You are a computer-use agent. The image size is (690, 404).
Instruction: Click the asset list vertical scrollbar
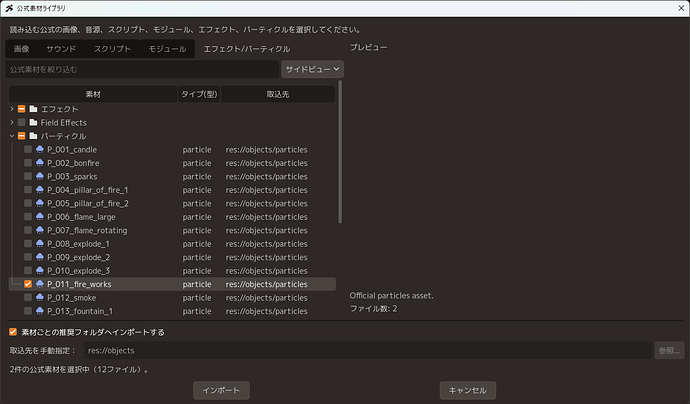(340, 152)
